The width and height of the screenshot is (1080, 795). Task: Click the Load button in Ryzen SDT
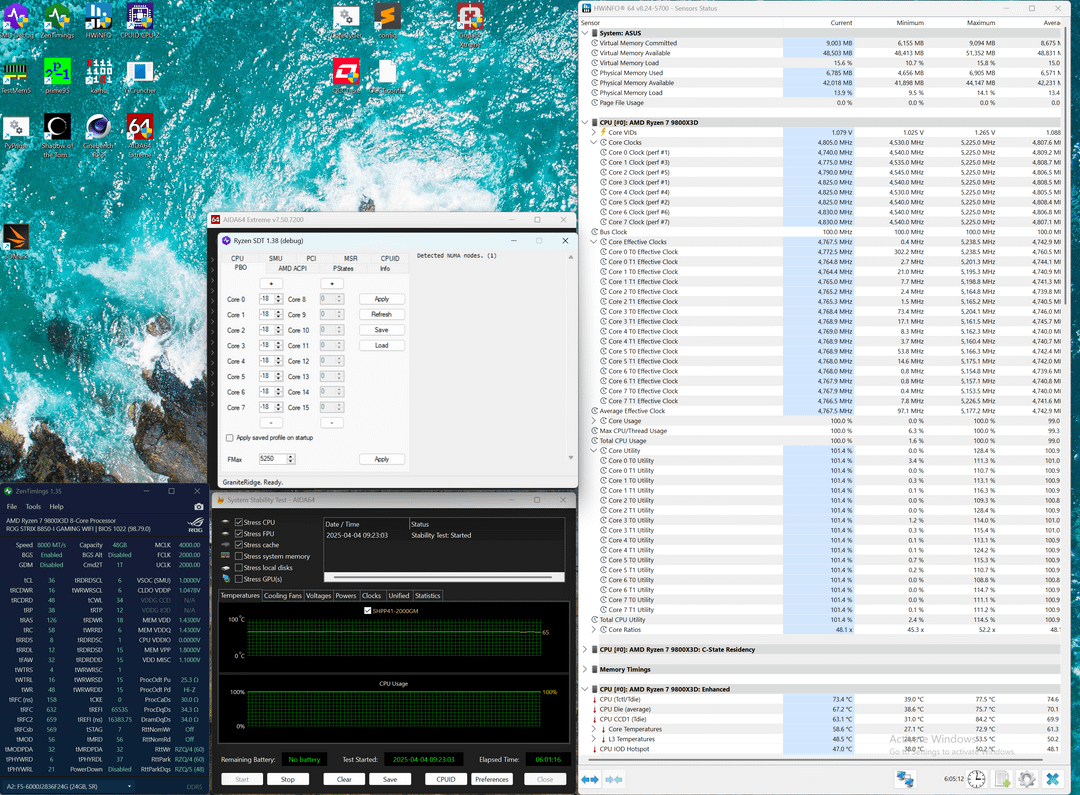(x=382, y=345)
